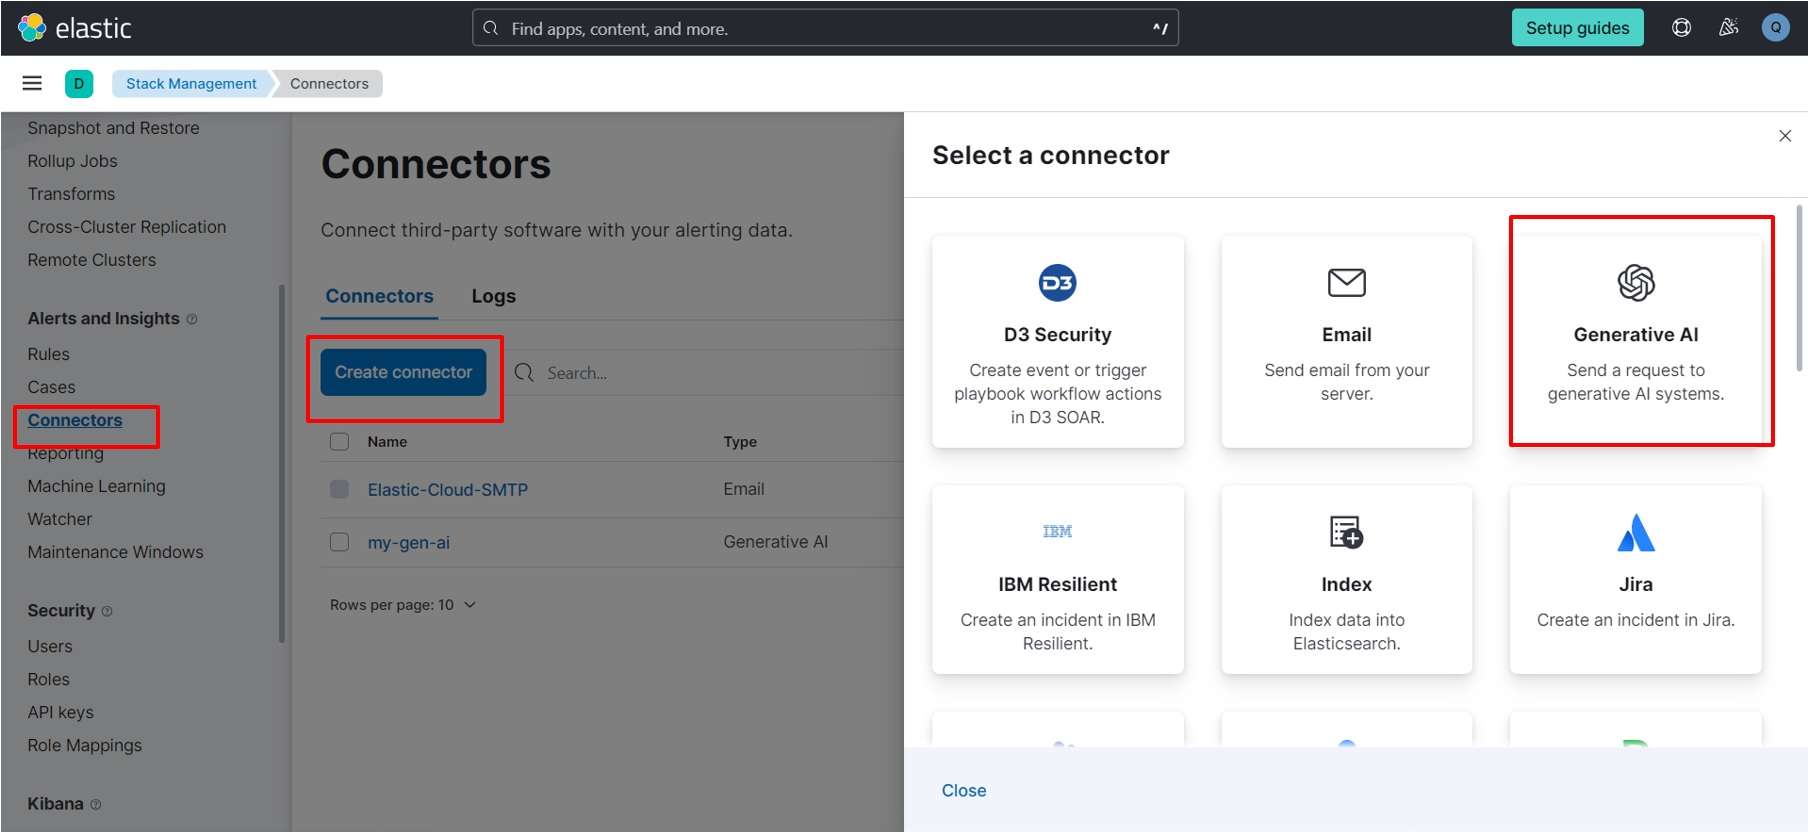
Task: Click the Create connector button
Action: pos(403,372)
